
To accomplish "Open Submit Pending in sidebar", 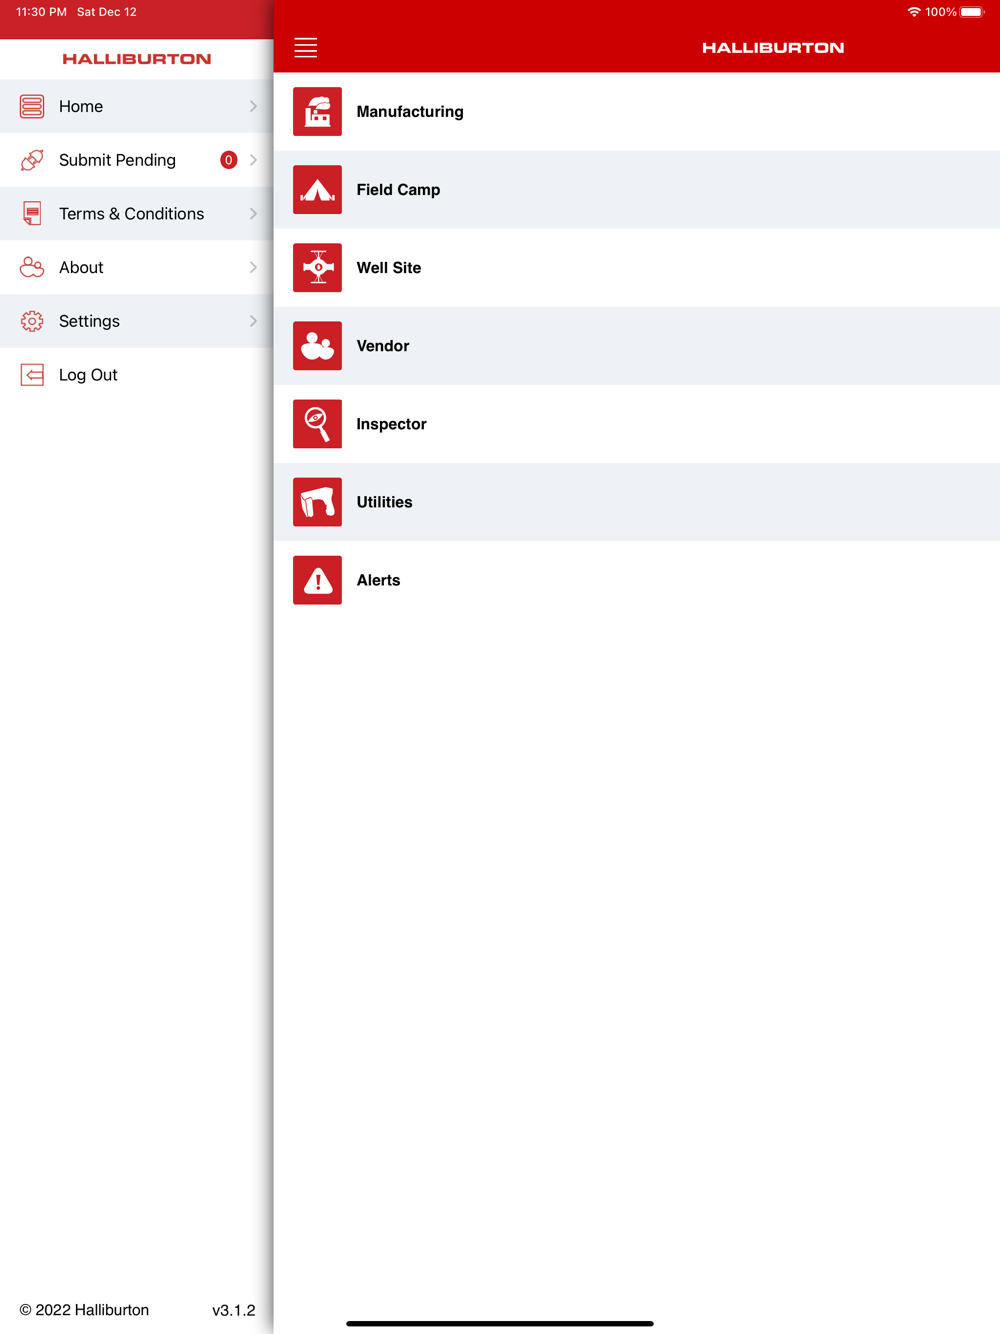I will click(137, 160).
